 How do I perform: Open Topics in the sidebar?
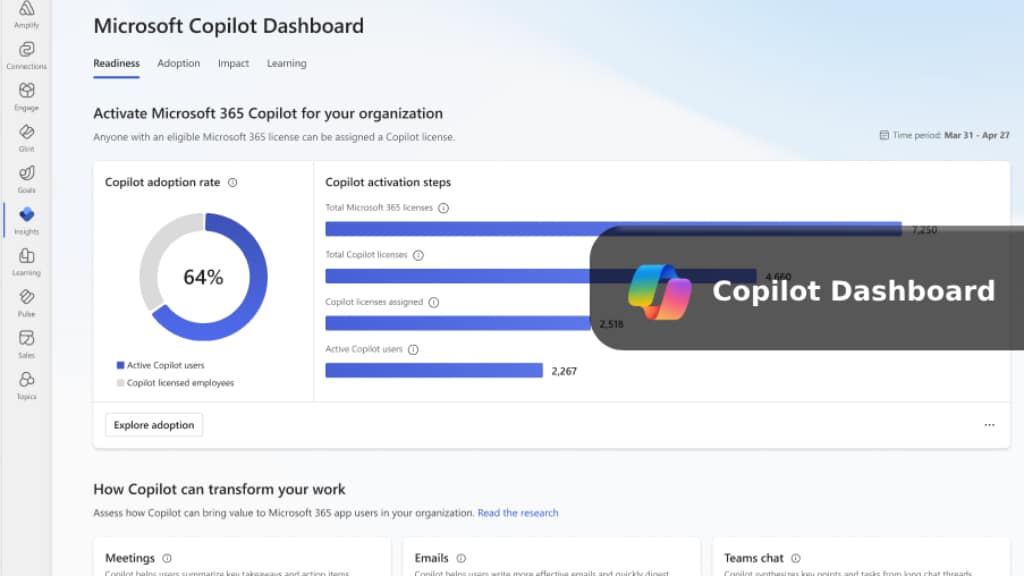pyautogui.click(x=26, y=385)
